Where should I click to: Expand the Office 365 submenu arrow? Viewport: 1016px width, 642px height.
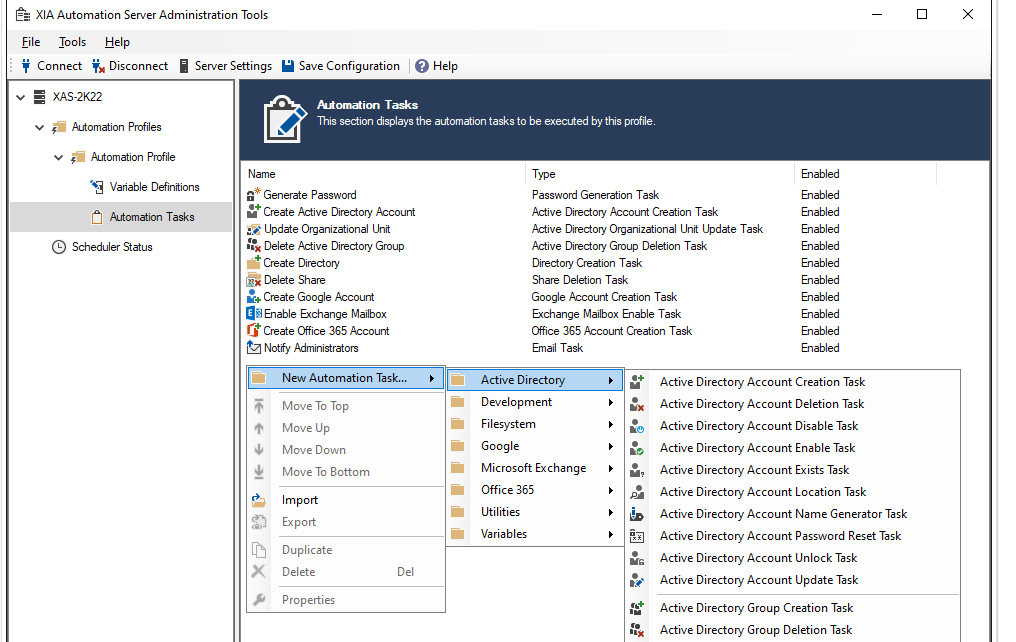tap(610, 490)
